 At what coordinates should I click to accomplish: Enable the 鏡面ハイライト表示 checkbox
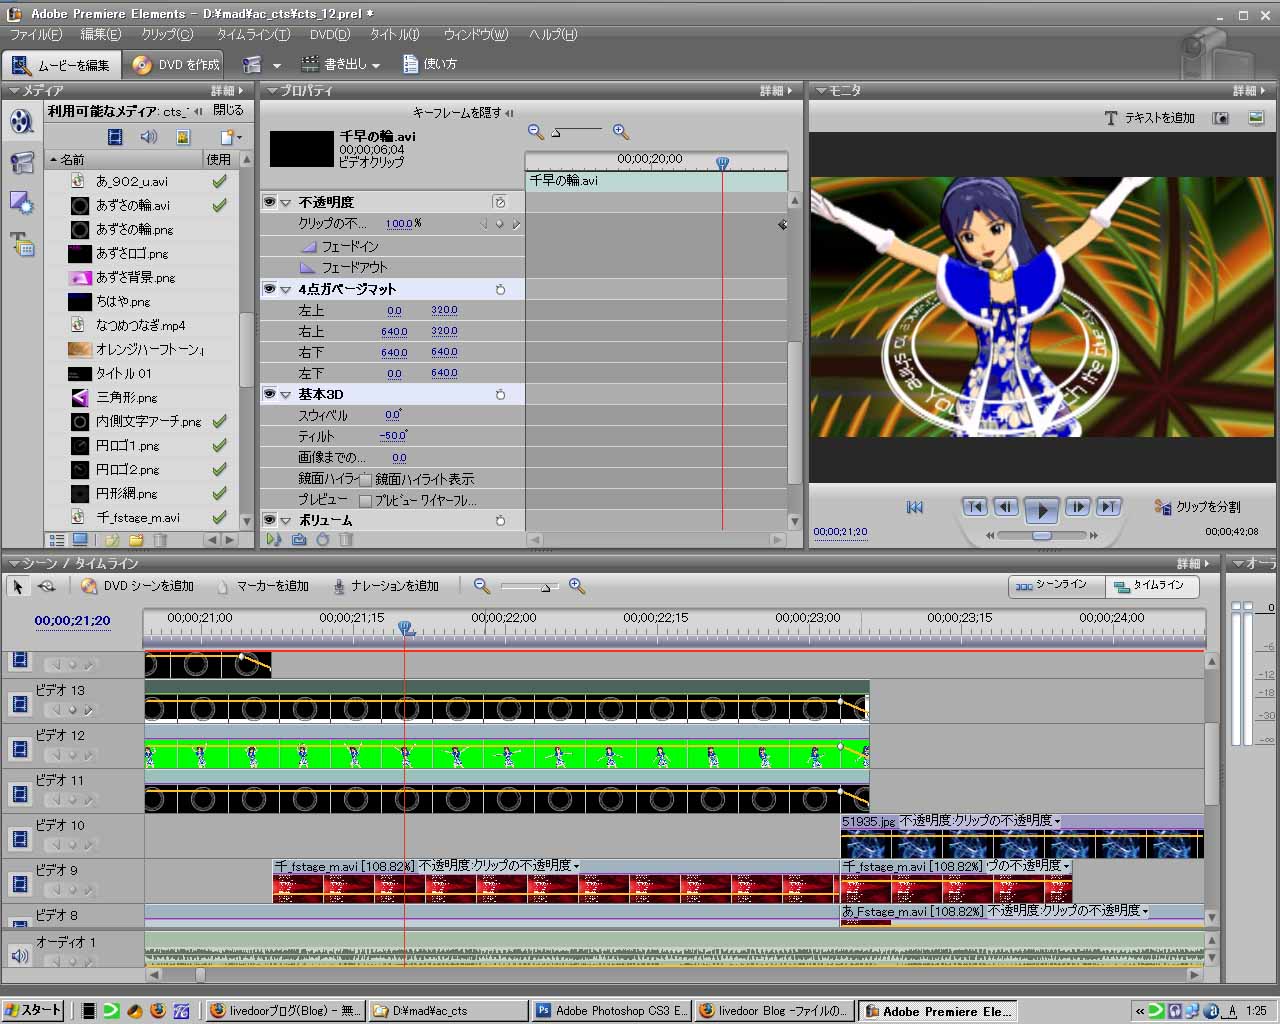click(x=365, y=479)
